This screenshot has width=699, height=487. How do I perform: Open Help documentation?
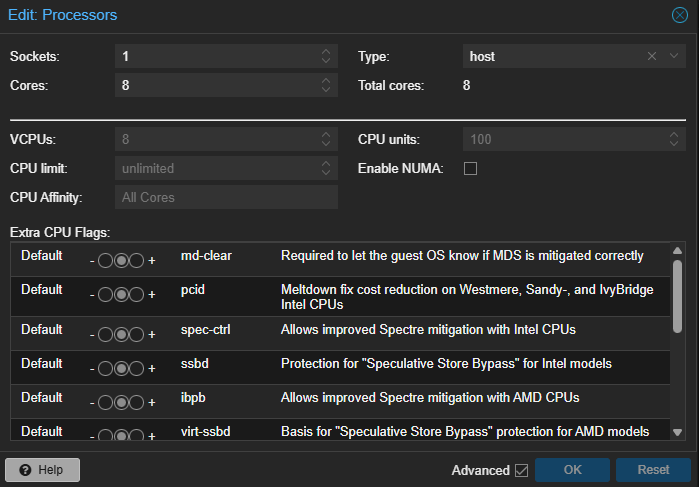point(42,470)
